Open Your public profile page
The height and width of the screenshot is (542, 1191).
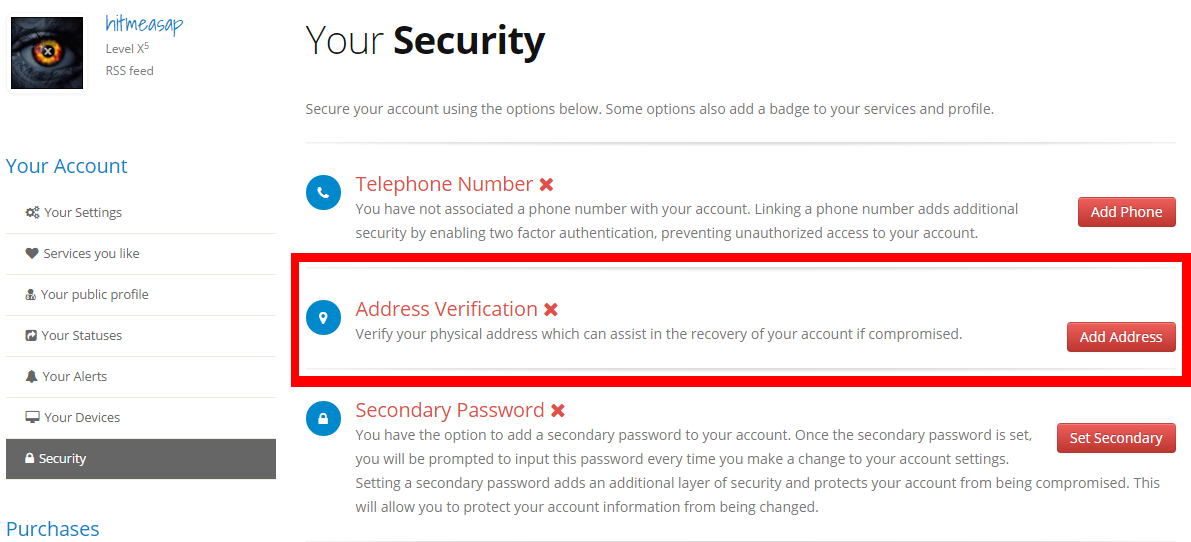point(94,294)
